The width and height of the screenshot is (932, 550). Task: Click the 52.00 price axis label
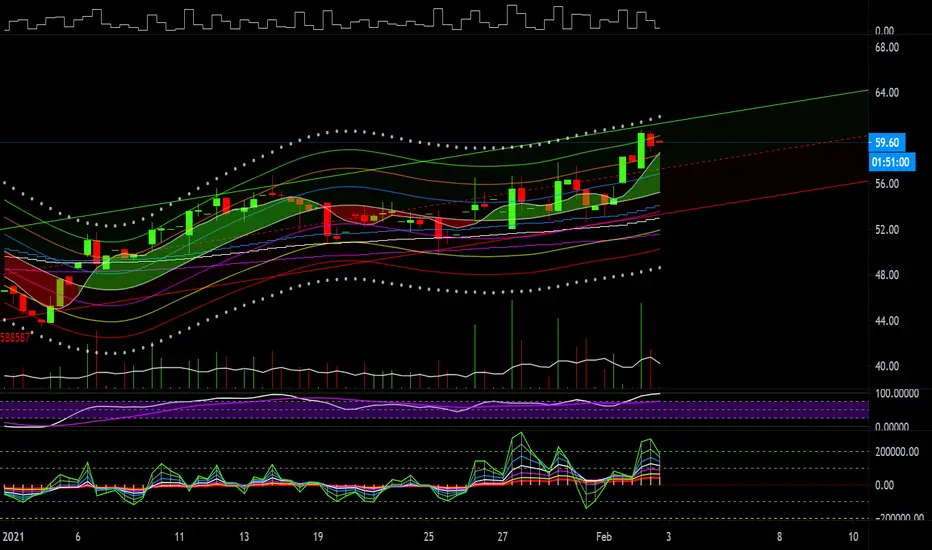click(887, 230)
